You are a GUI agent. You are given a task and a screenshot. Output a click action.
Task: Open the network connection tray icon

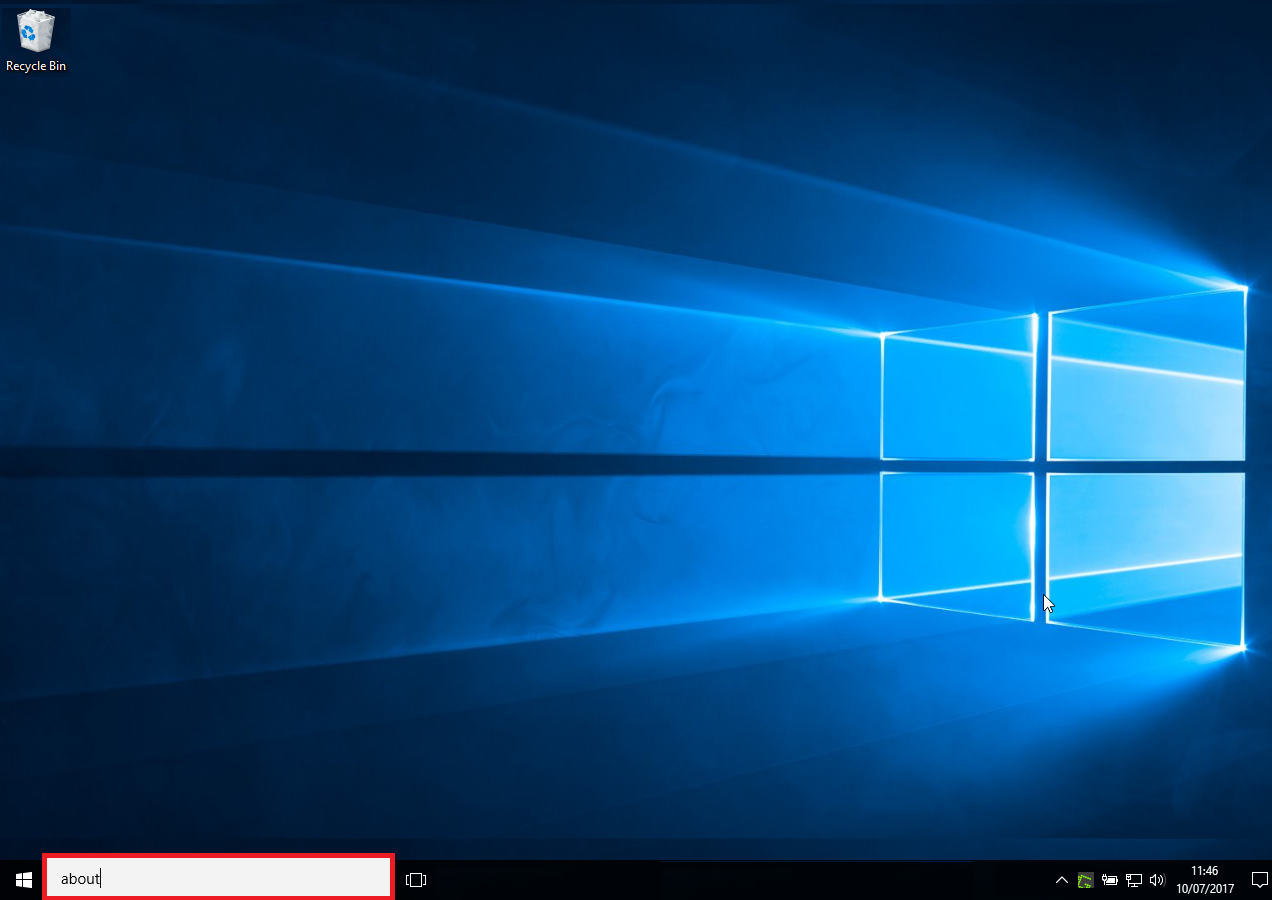coord(1133,880)
